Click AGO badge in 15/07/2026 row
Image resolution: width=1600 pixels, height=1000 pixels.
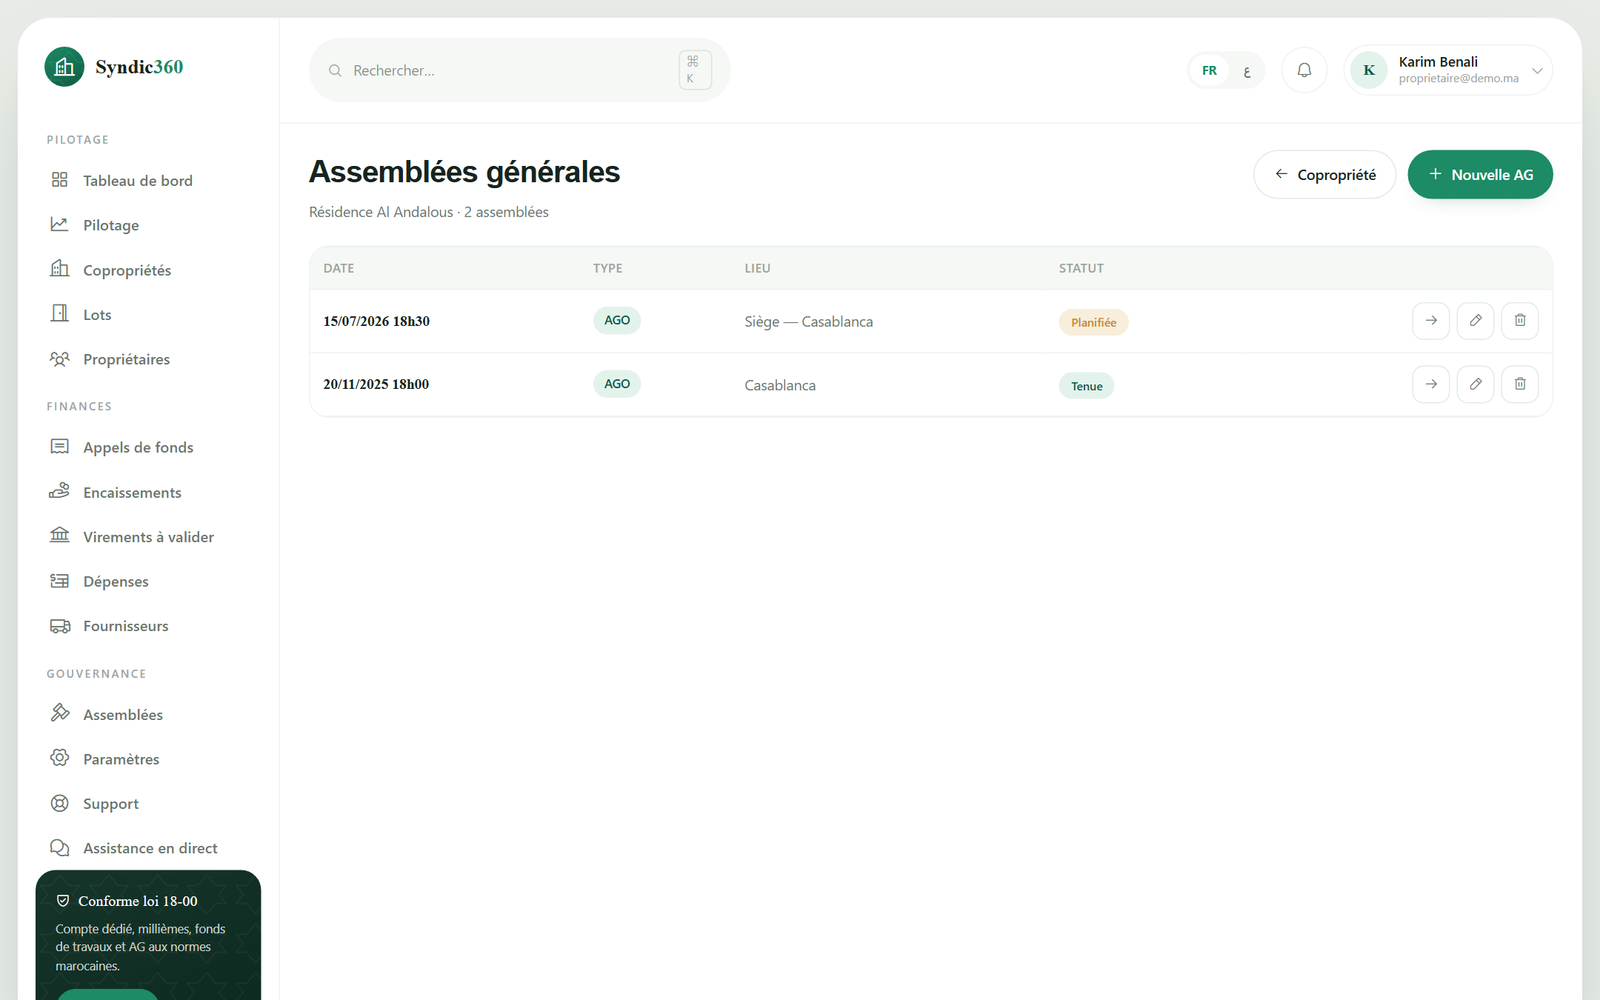(617, 320)
